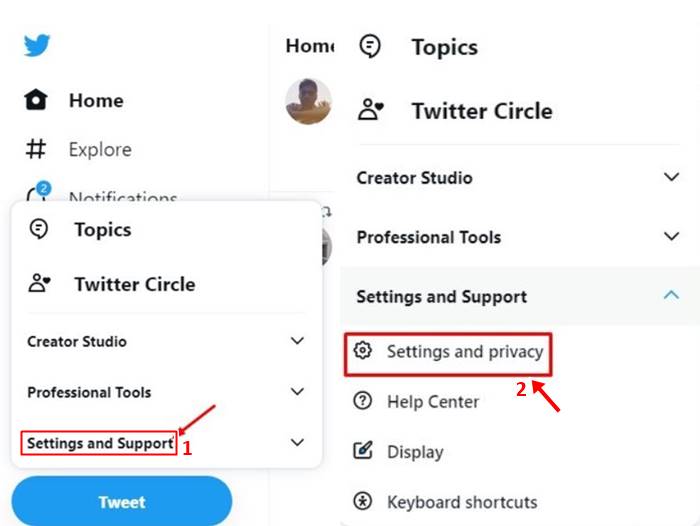The width and height of the screenshot is (700, 526).
Task: Expand Settings and Support in left popup
Action: (x=297, y=442)
